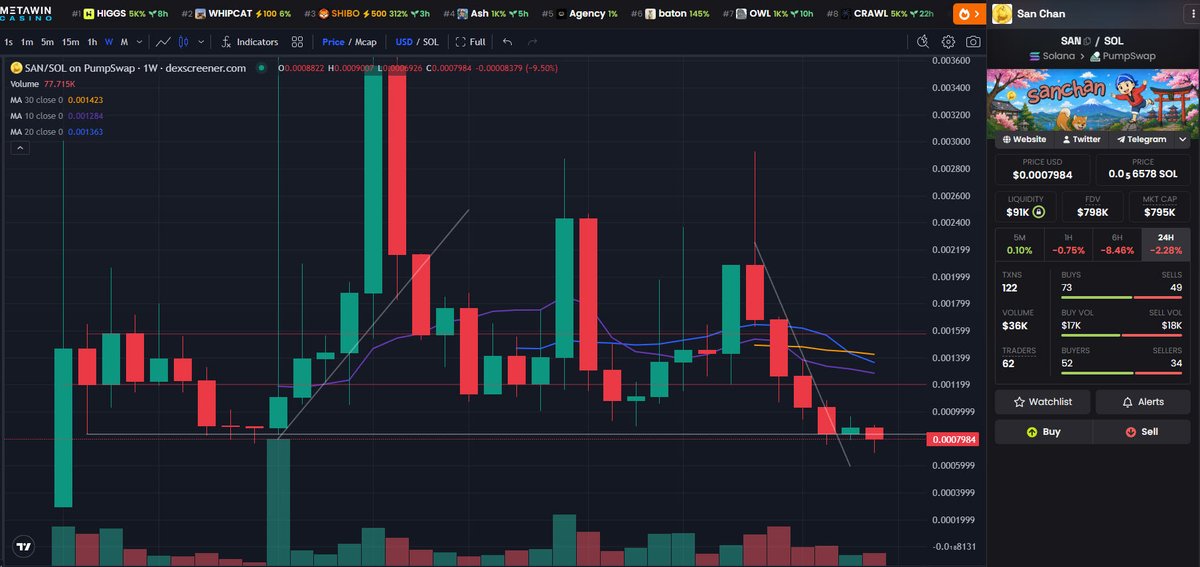Screen dimensions: 1200x567
Task: Enter Full screen chart mode
Action: click(x=470, y=42)
